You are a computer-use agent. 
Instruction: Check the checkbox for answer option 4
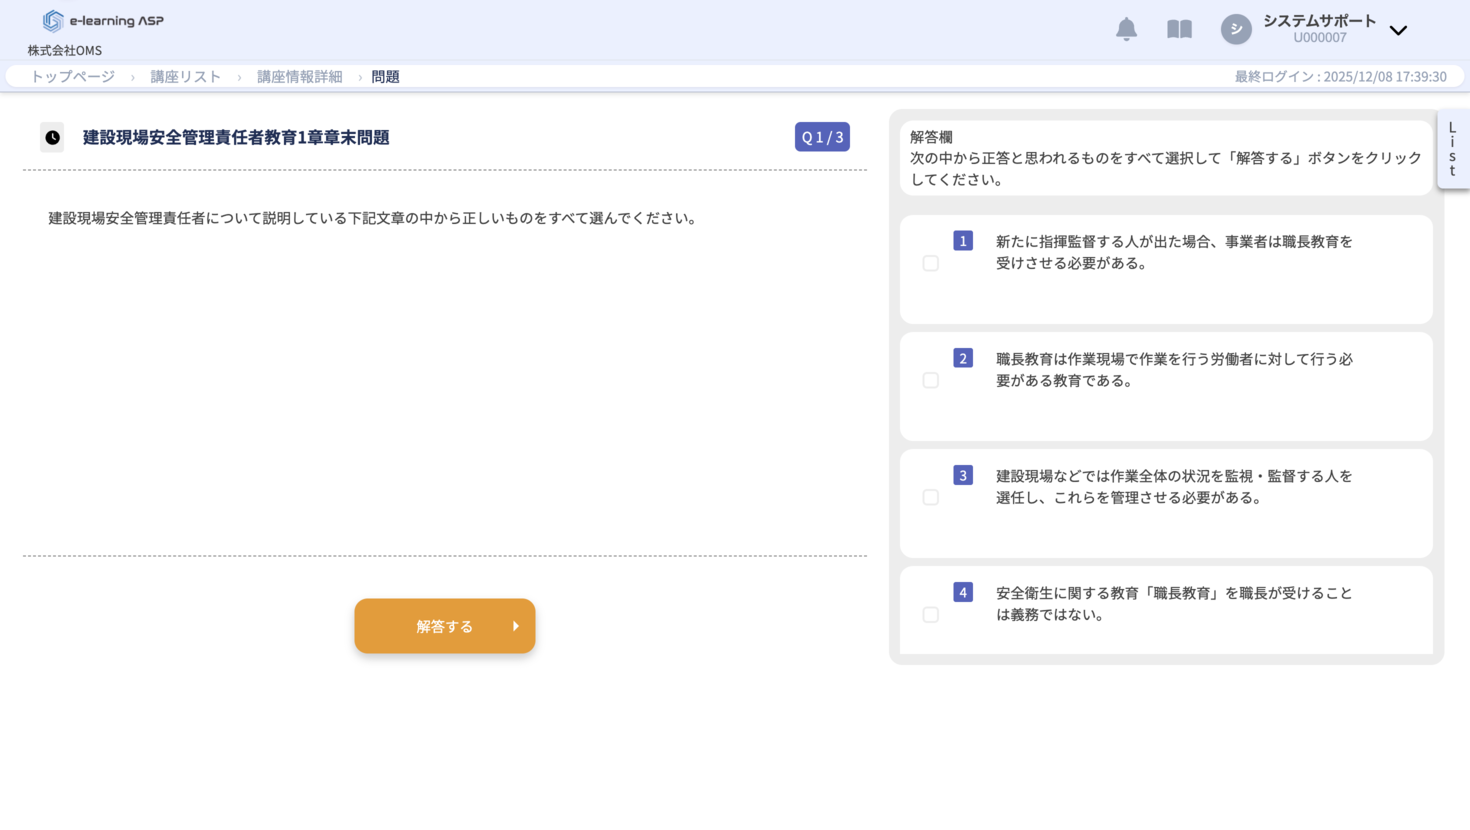931,614
